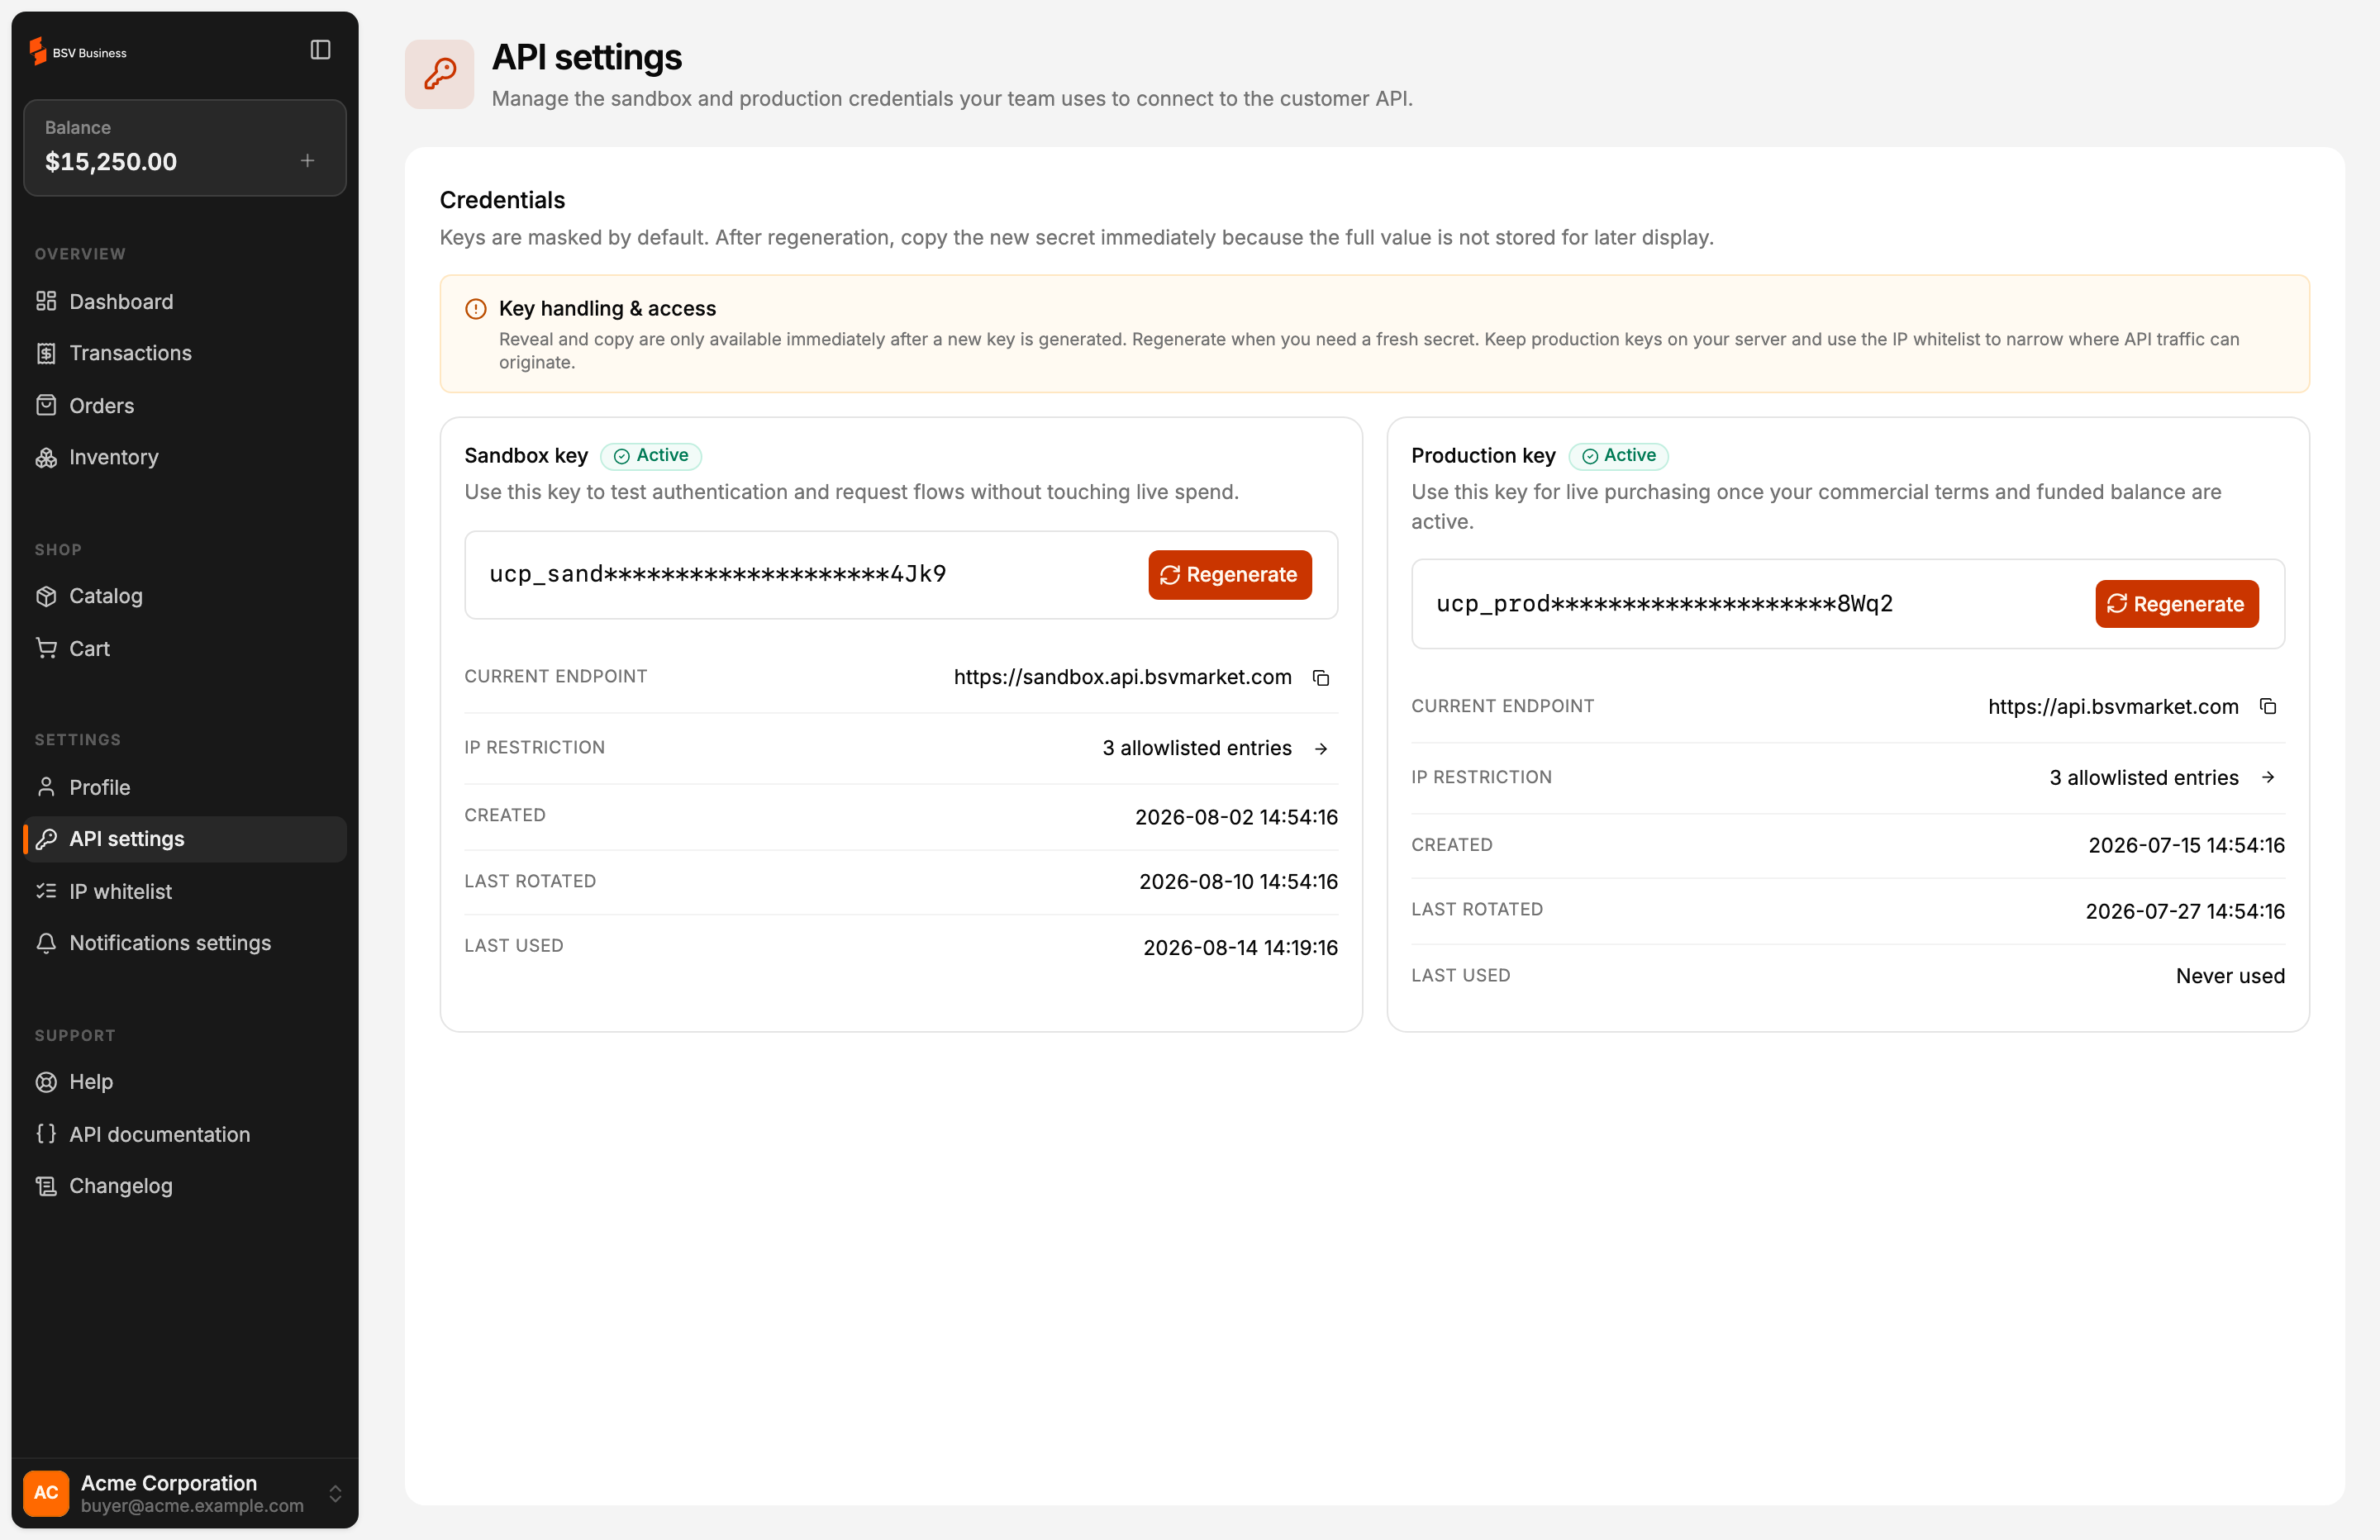Open the Sandbox key's 3 allowlisted entries

pos(1197,748)
